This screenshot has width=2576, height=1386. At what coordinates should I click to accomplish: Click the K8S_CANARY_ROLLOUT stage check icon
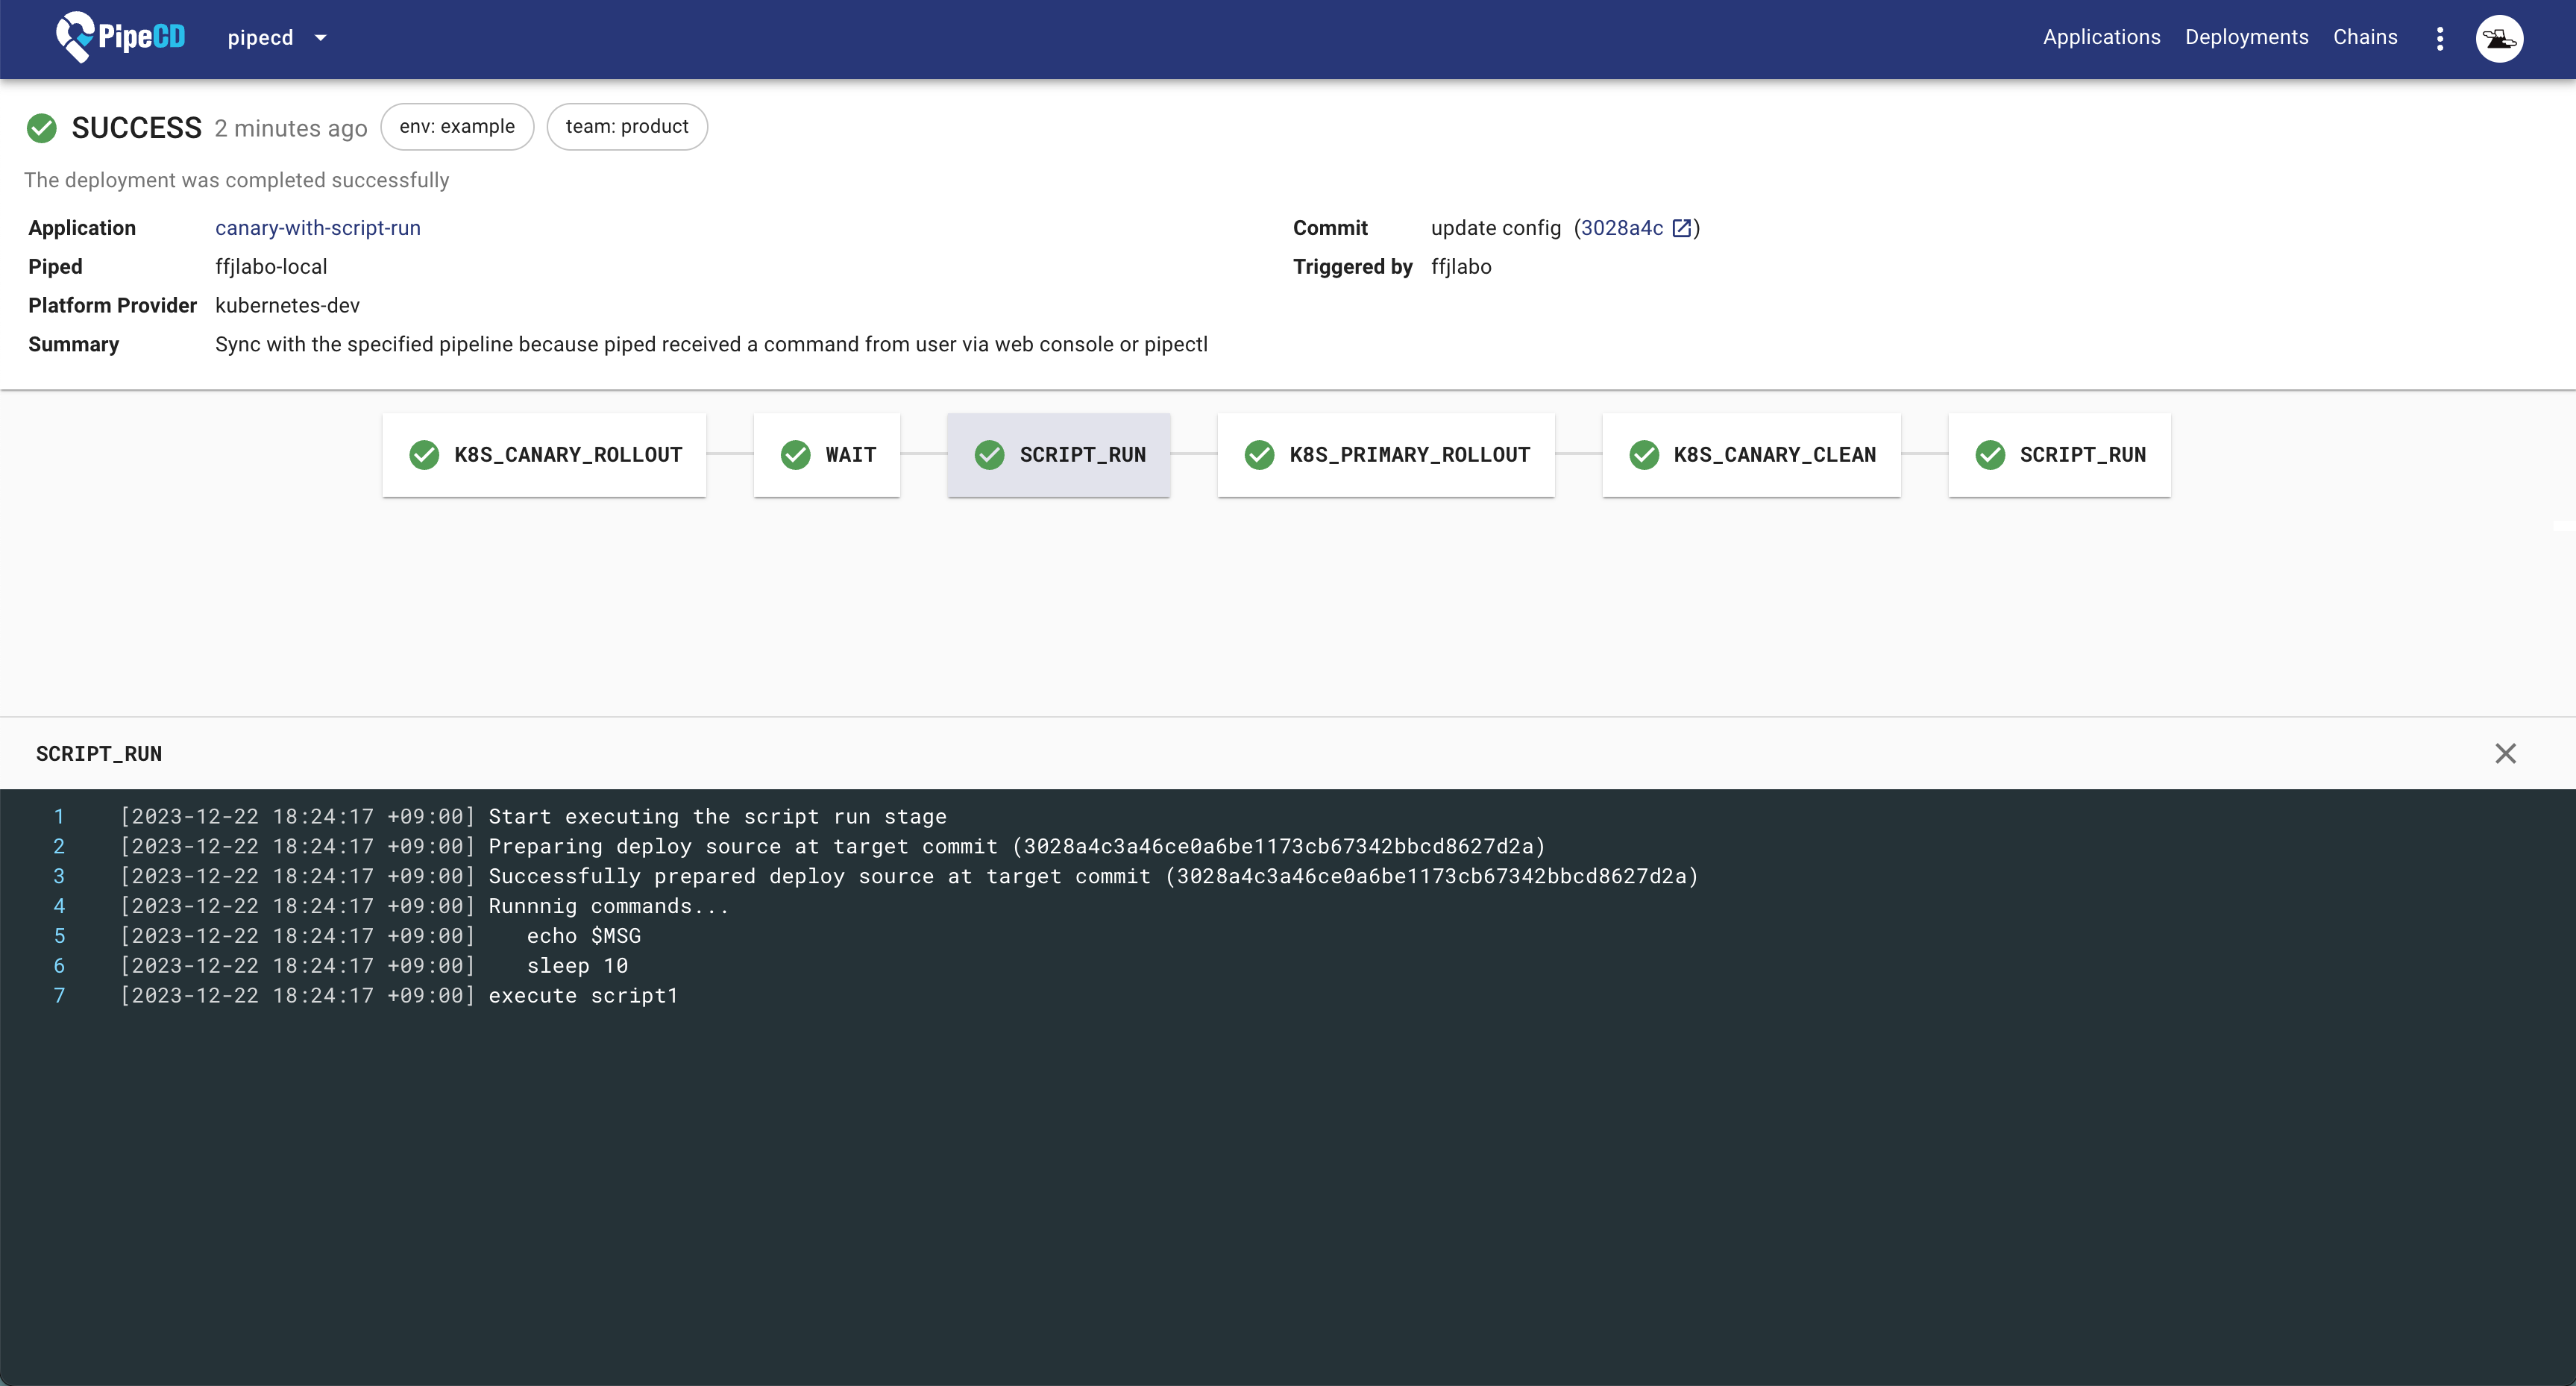(x=424, y=455)
